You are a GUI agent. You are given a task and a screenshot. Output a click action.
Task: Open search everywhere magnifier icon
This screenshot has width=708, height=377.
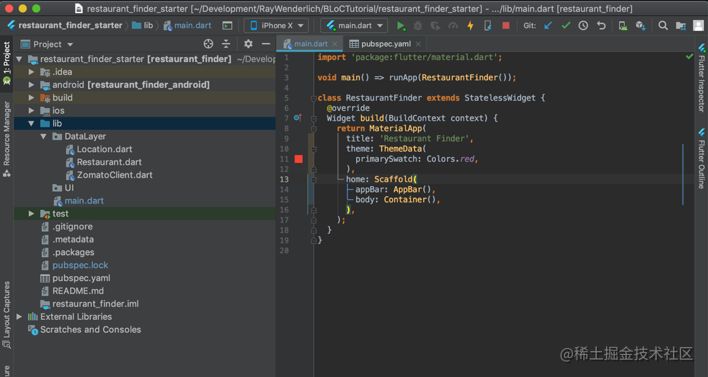(x=662, y=26)
